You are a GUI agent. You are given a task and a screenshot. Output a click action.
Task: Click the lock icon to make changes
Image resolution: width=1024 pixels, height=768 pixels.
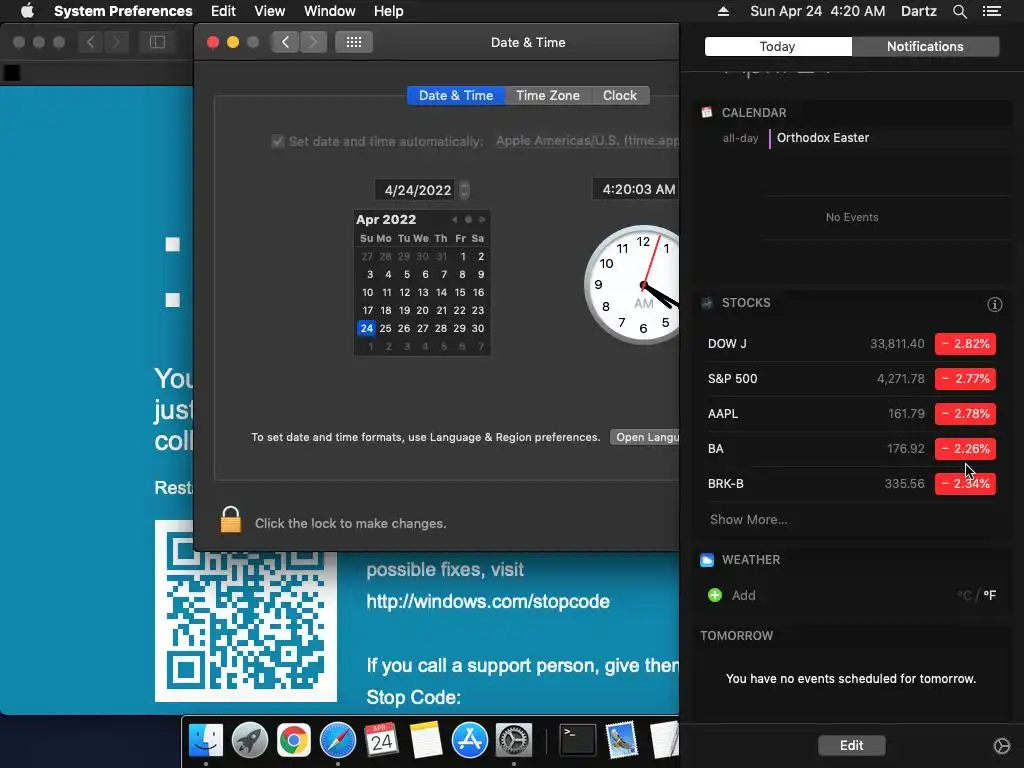[231, 520]
